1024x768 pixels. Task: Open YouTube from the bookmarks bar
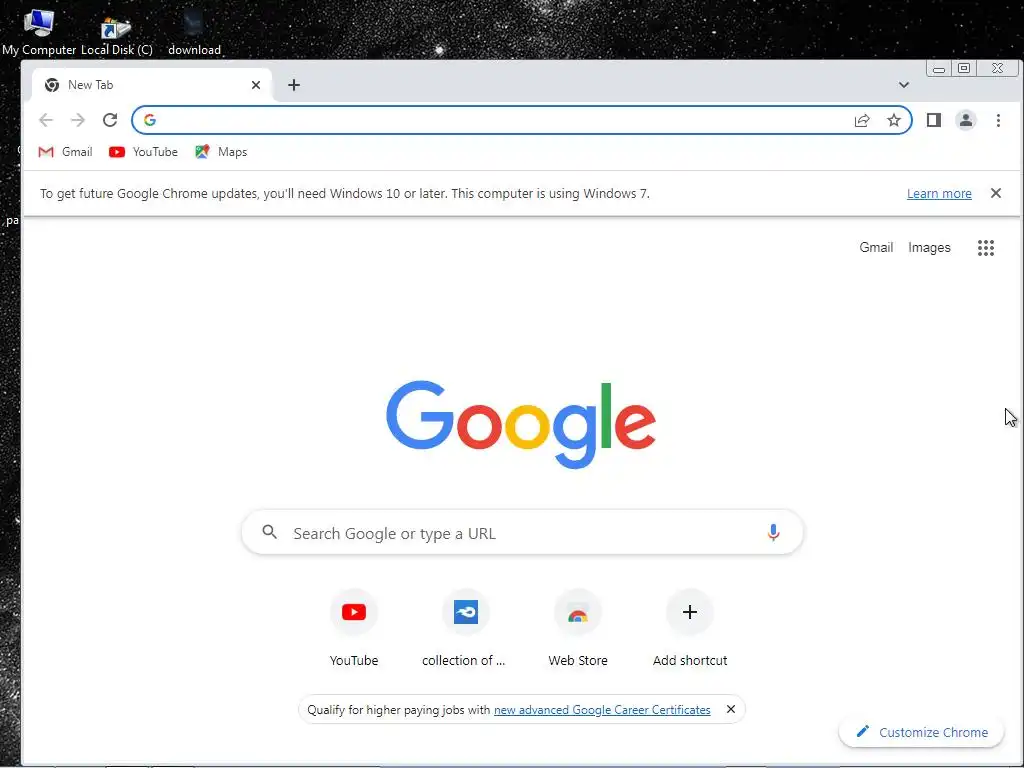[x=143, y=152]
